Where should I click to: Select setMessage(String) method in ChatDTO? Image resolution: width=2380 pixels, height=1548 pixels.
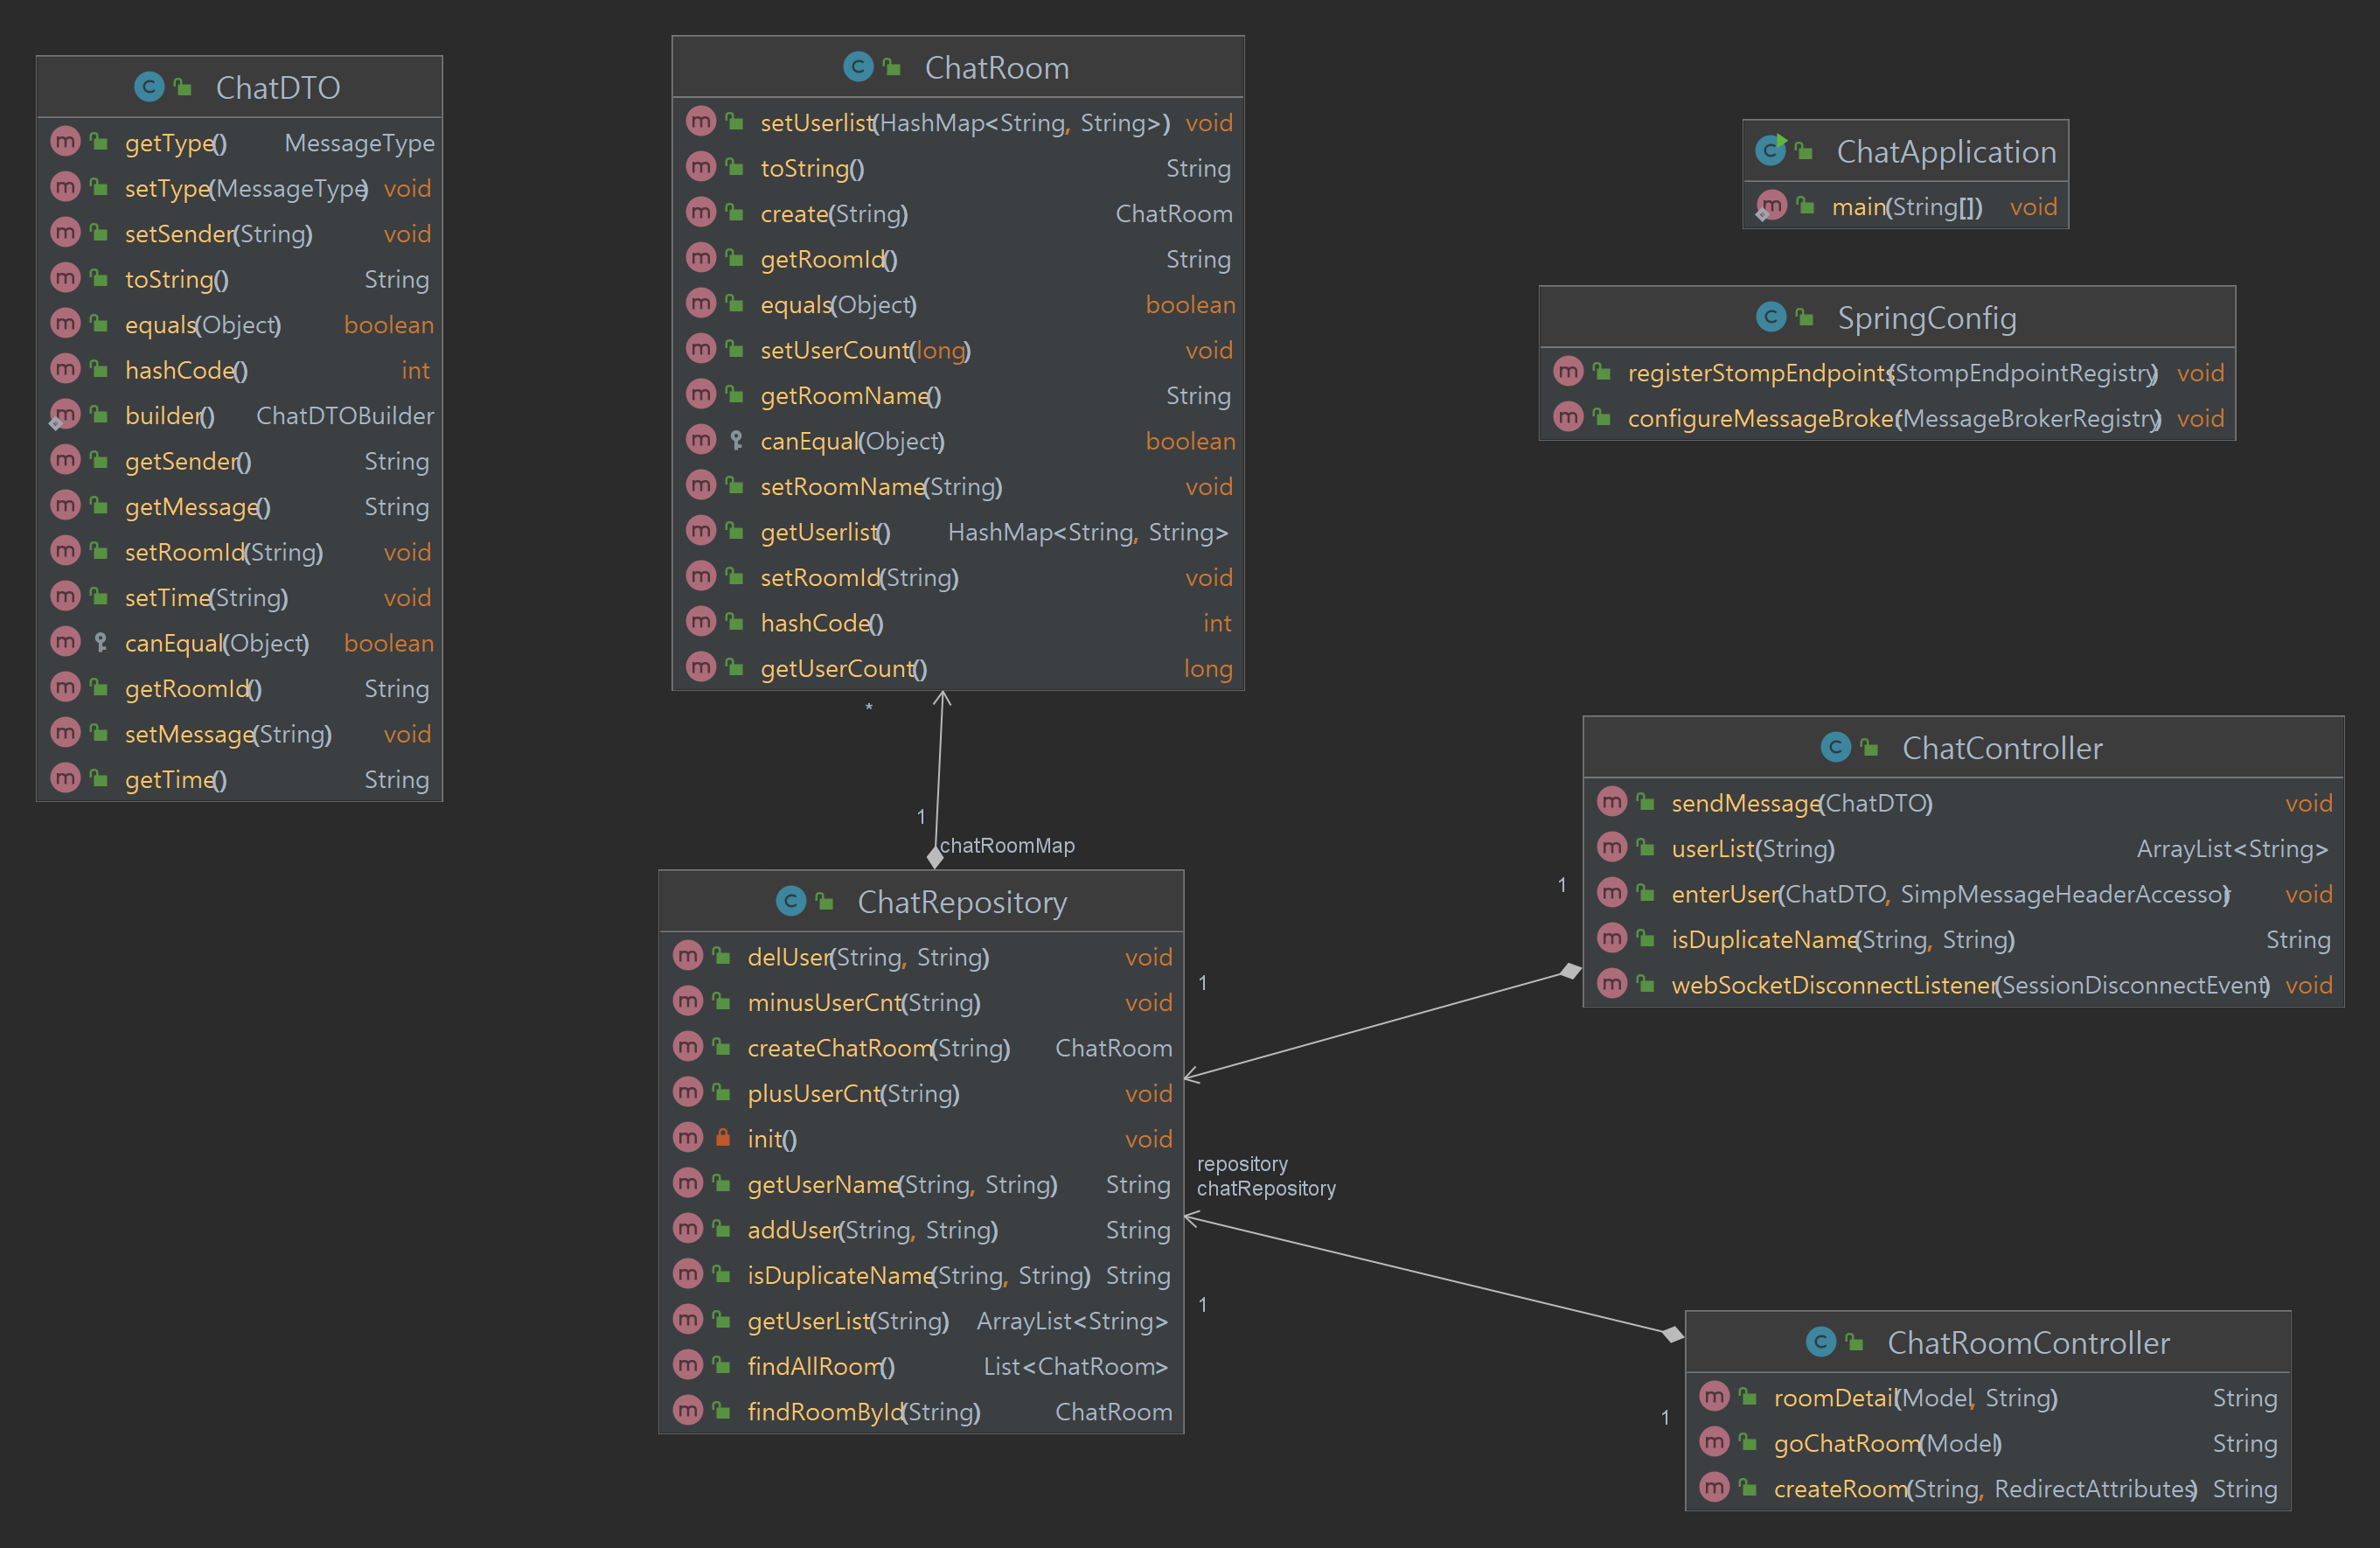pos(227,734)
